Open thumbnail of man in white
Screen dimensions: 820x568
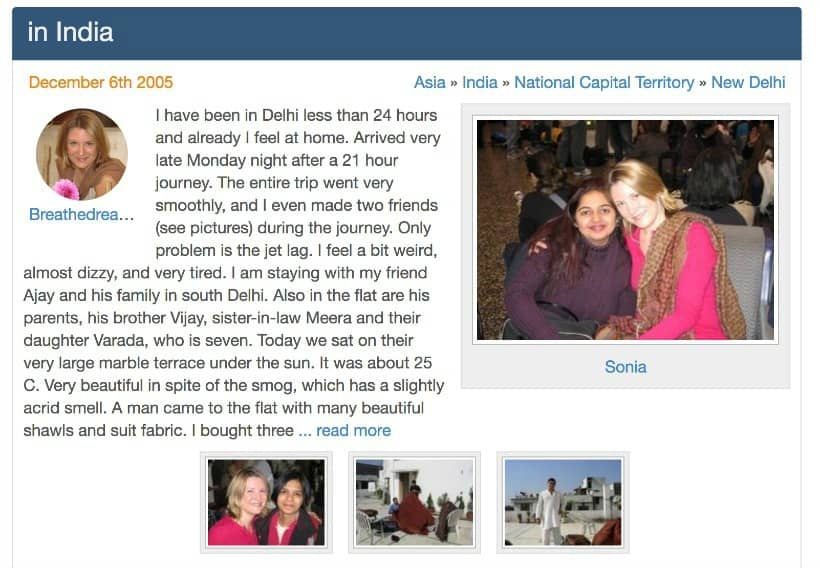pyautogui.click(x=563, y=502)
